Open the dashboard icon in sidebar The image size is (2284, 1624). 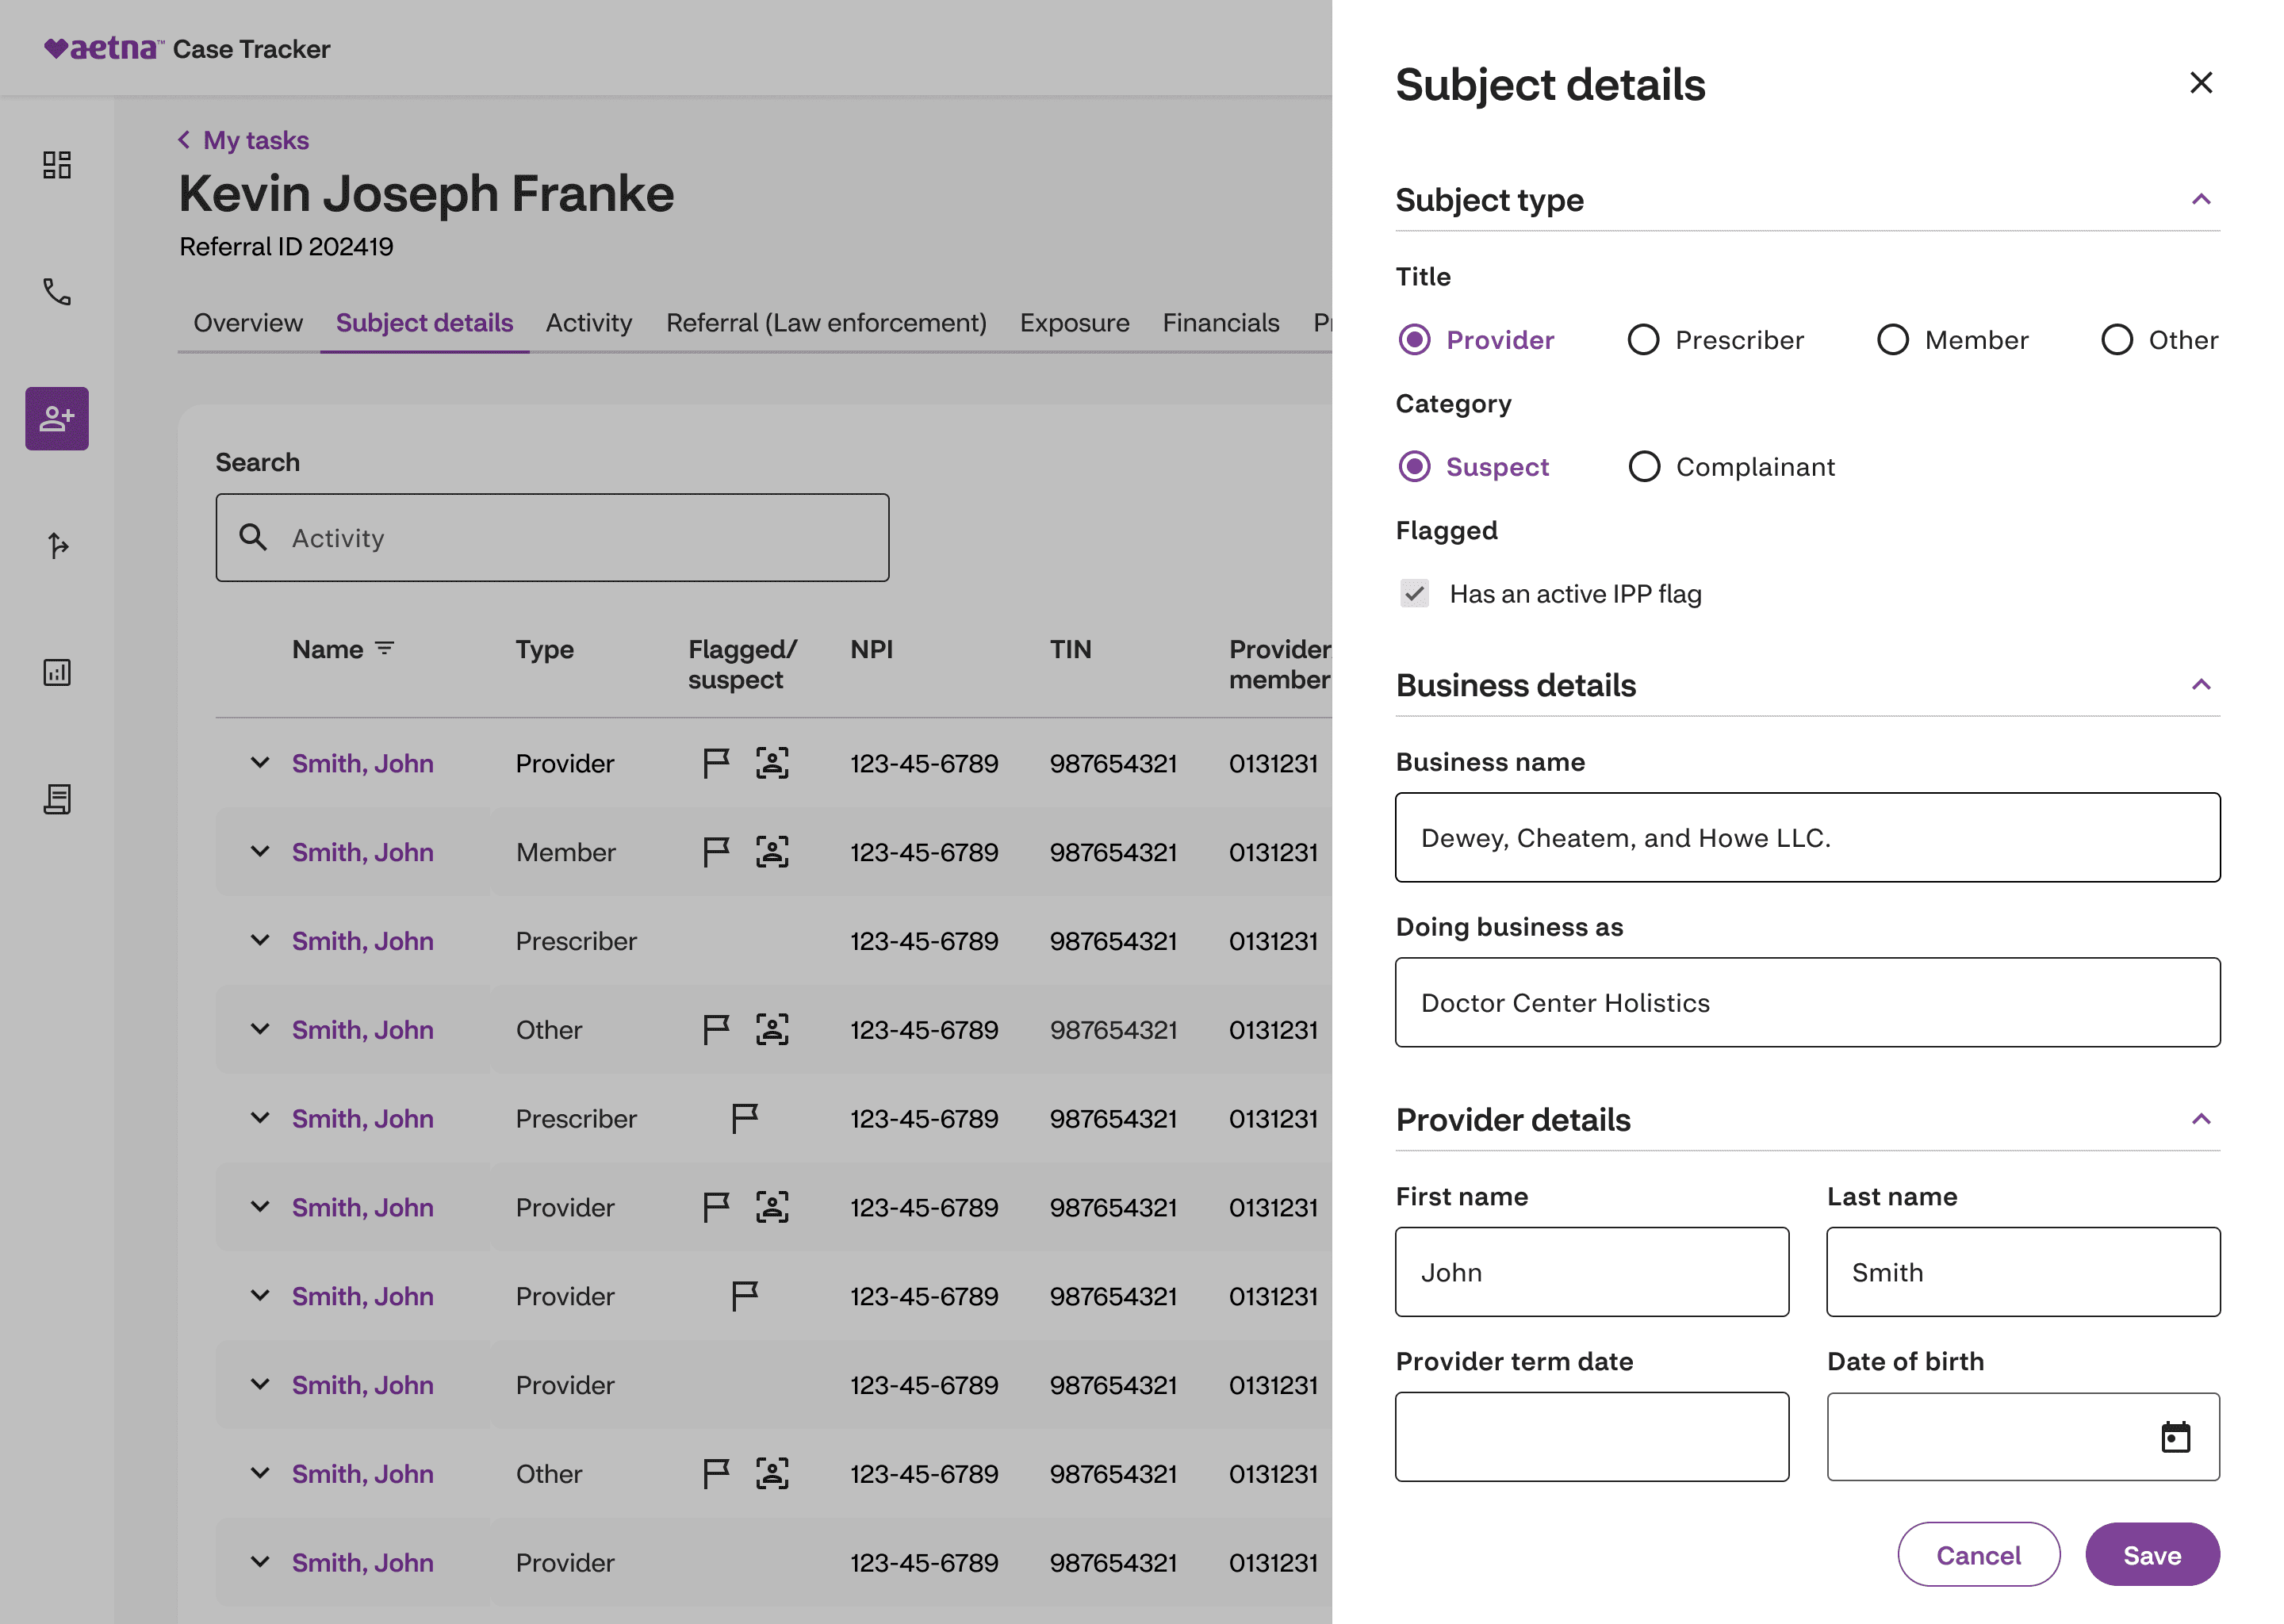point(57,165)
